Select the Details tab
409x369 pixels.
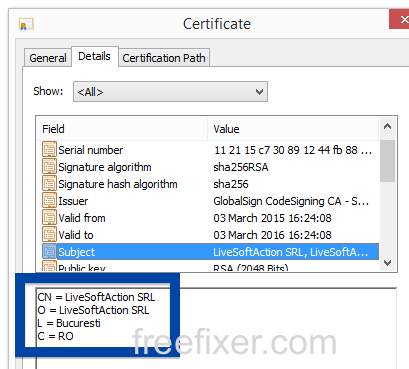[x=95, y=56]
